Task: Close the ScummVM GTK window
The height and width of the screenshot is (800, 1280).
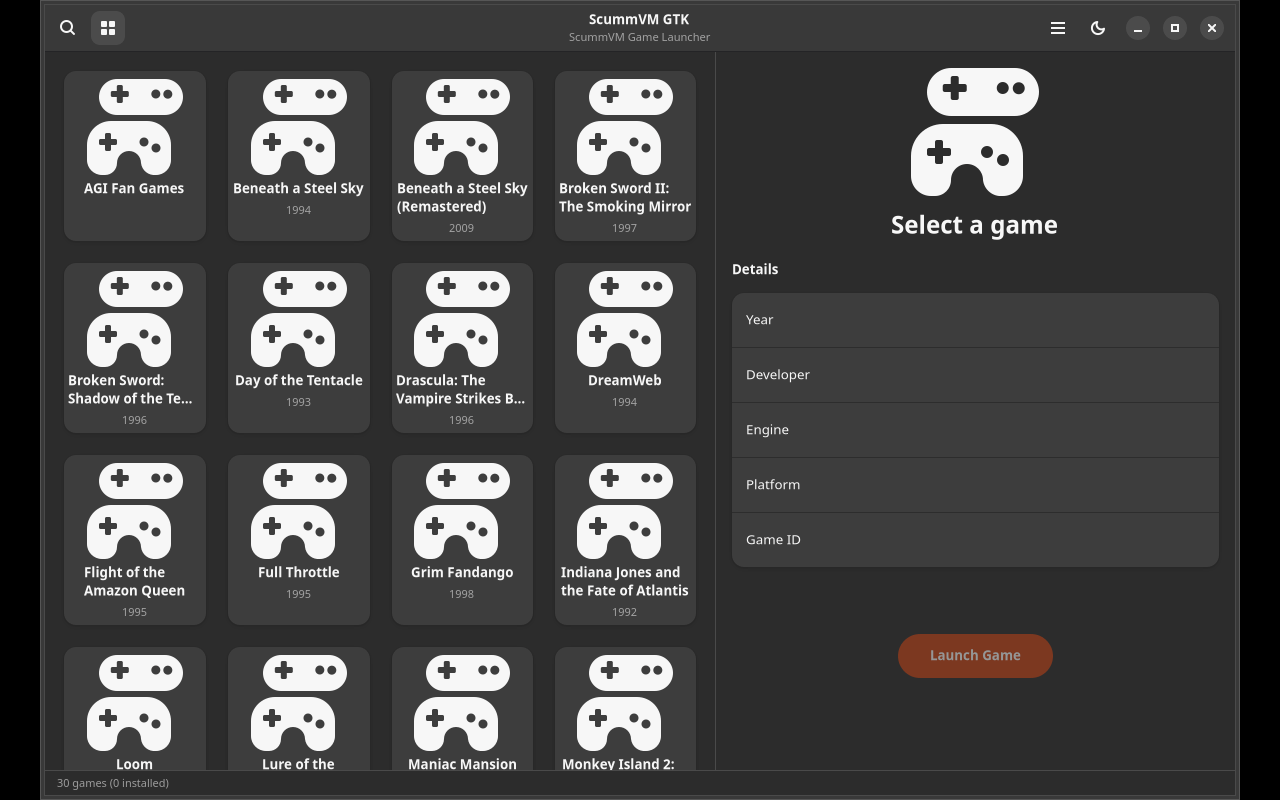Action: (x=1212, y=28)
